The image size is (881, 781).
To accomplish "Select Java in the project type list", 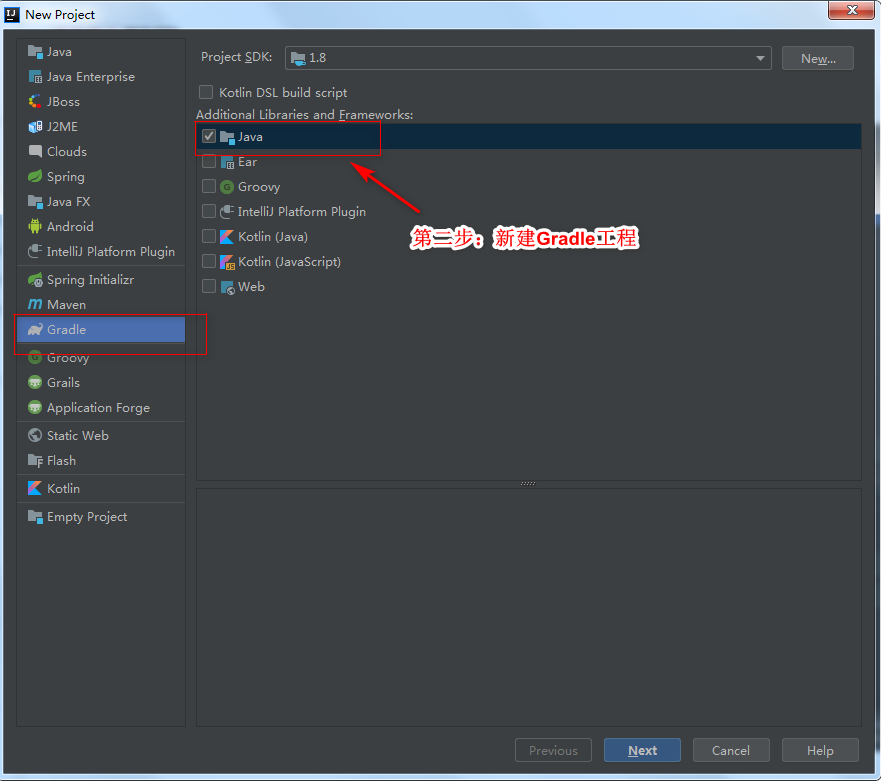I will [101, 52].
